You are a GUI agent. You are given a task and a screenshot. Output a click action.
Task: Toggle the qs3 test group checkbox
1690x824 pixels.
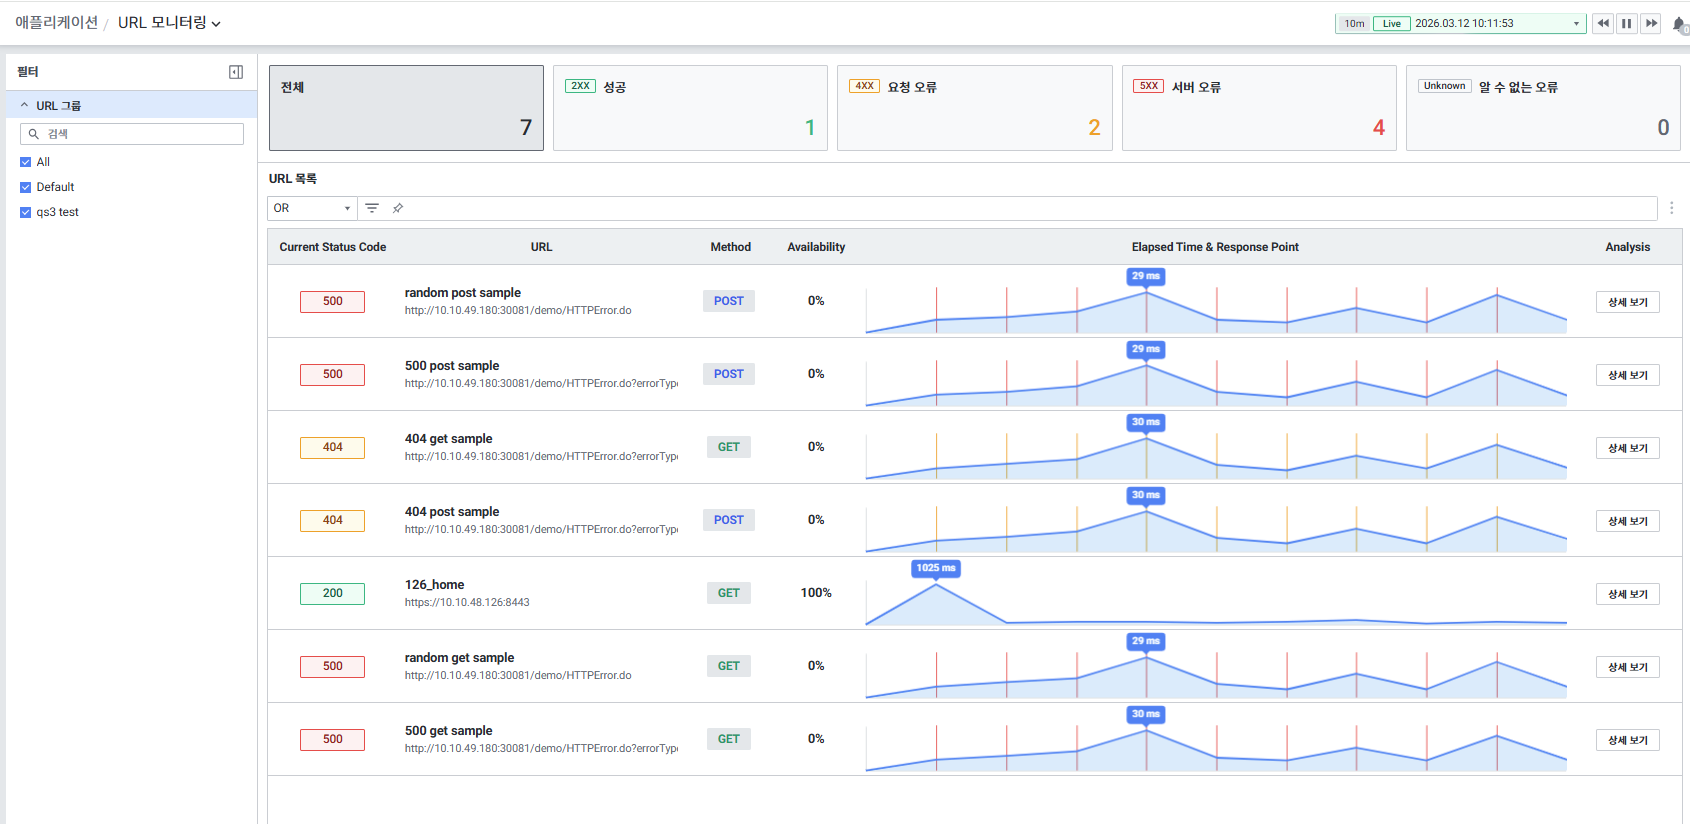(26, 212)
